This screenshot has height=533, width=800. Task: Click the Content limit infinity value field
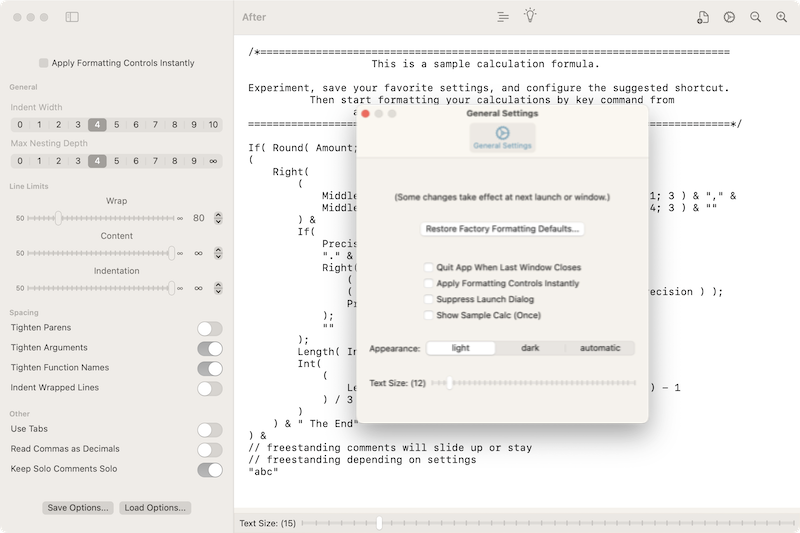click(199, 253)
